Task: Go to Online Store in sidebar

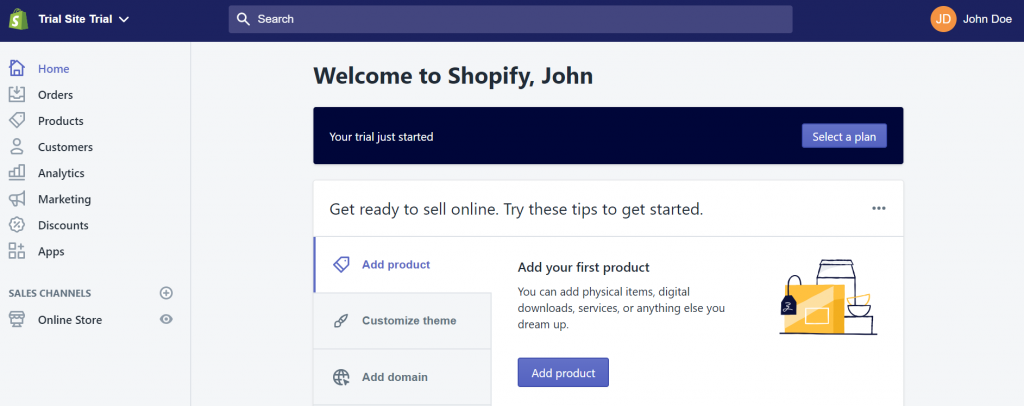Action: click(70, 320)
